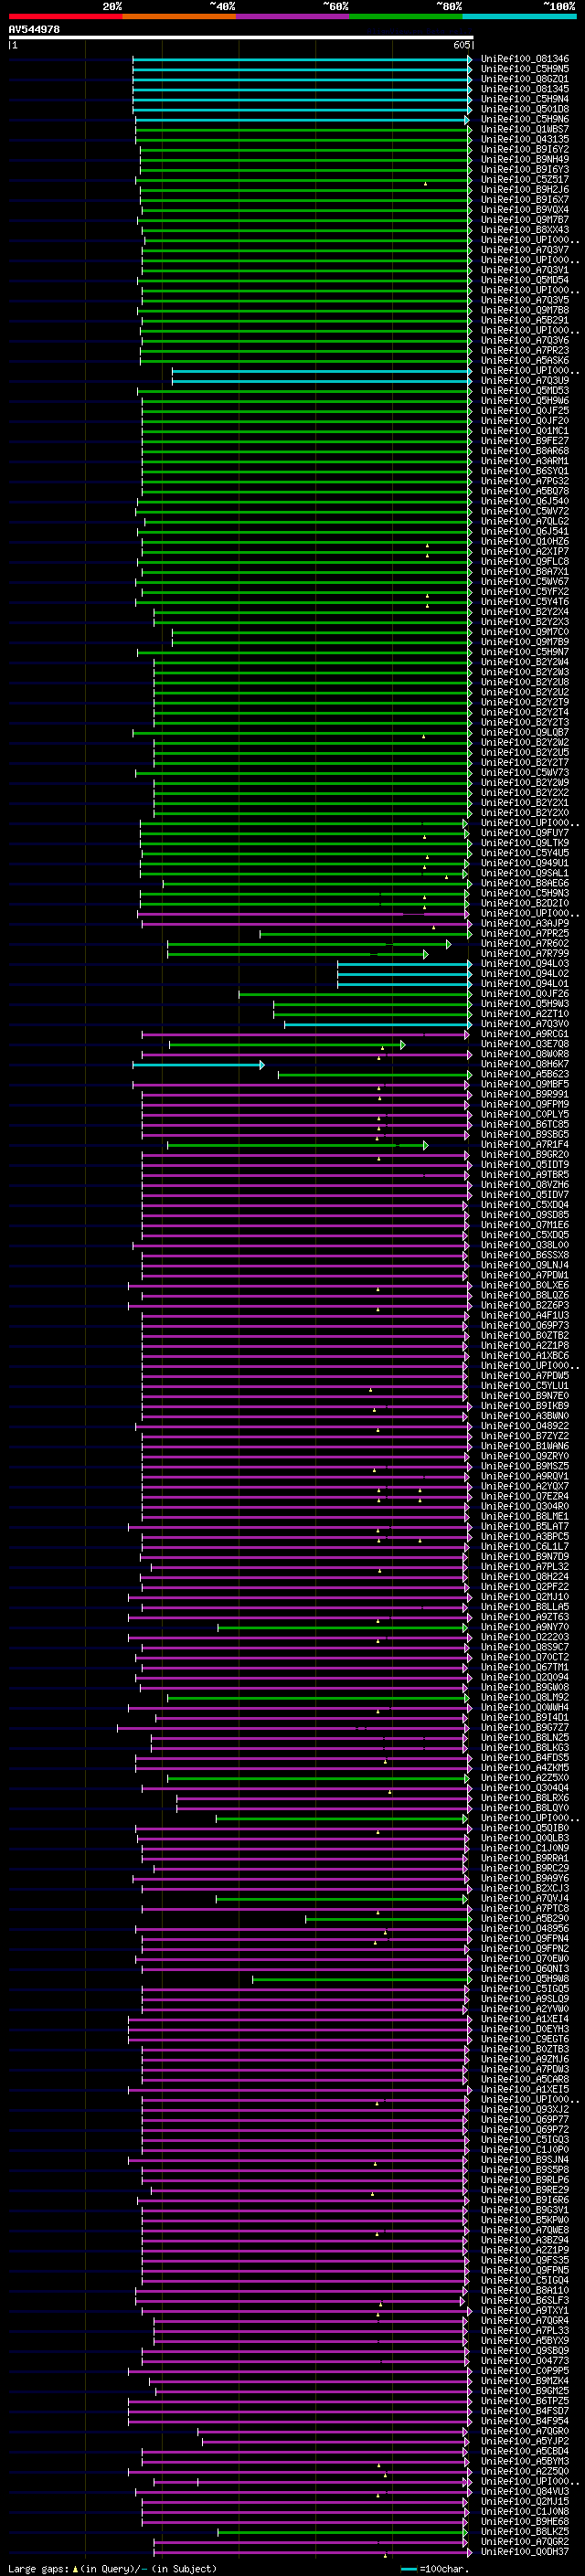The image size is (585, 2576).
Task: Select hit UniRef100_A7Q3V7
Action: [x=525, y=250]
